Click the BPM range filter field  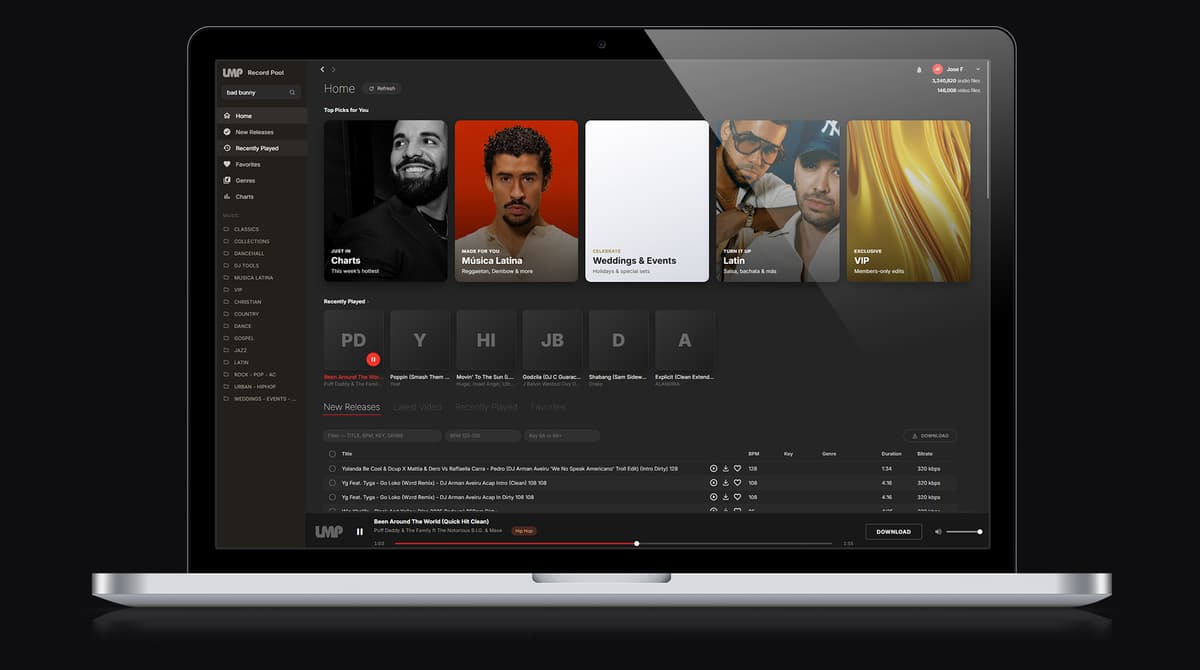(x=482, y=436)
